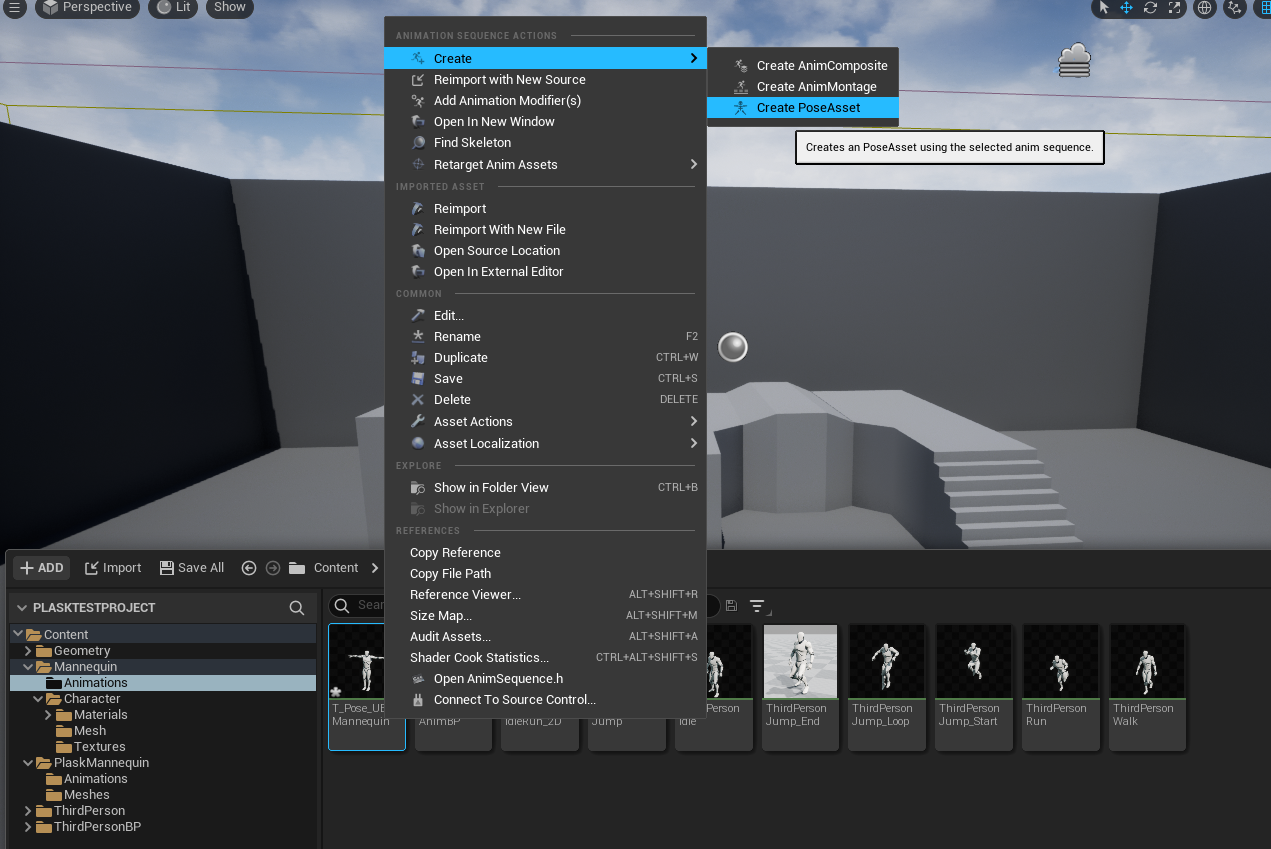Open the Perspective viewport dropdown
1271x849 pixels.
tap(88, 8)
